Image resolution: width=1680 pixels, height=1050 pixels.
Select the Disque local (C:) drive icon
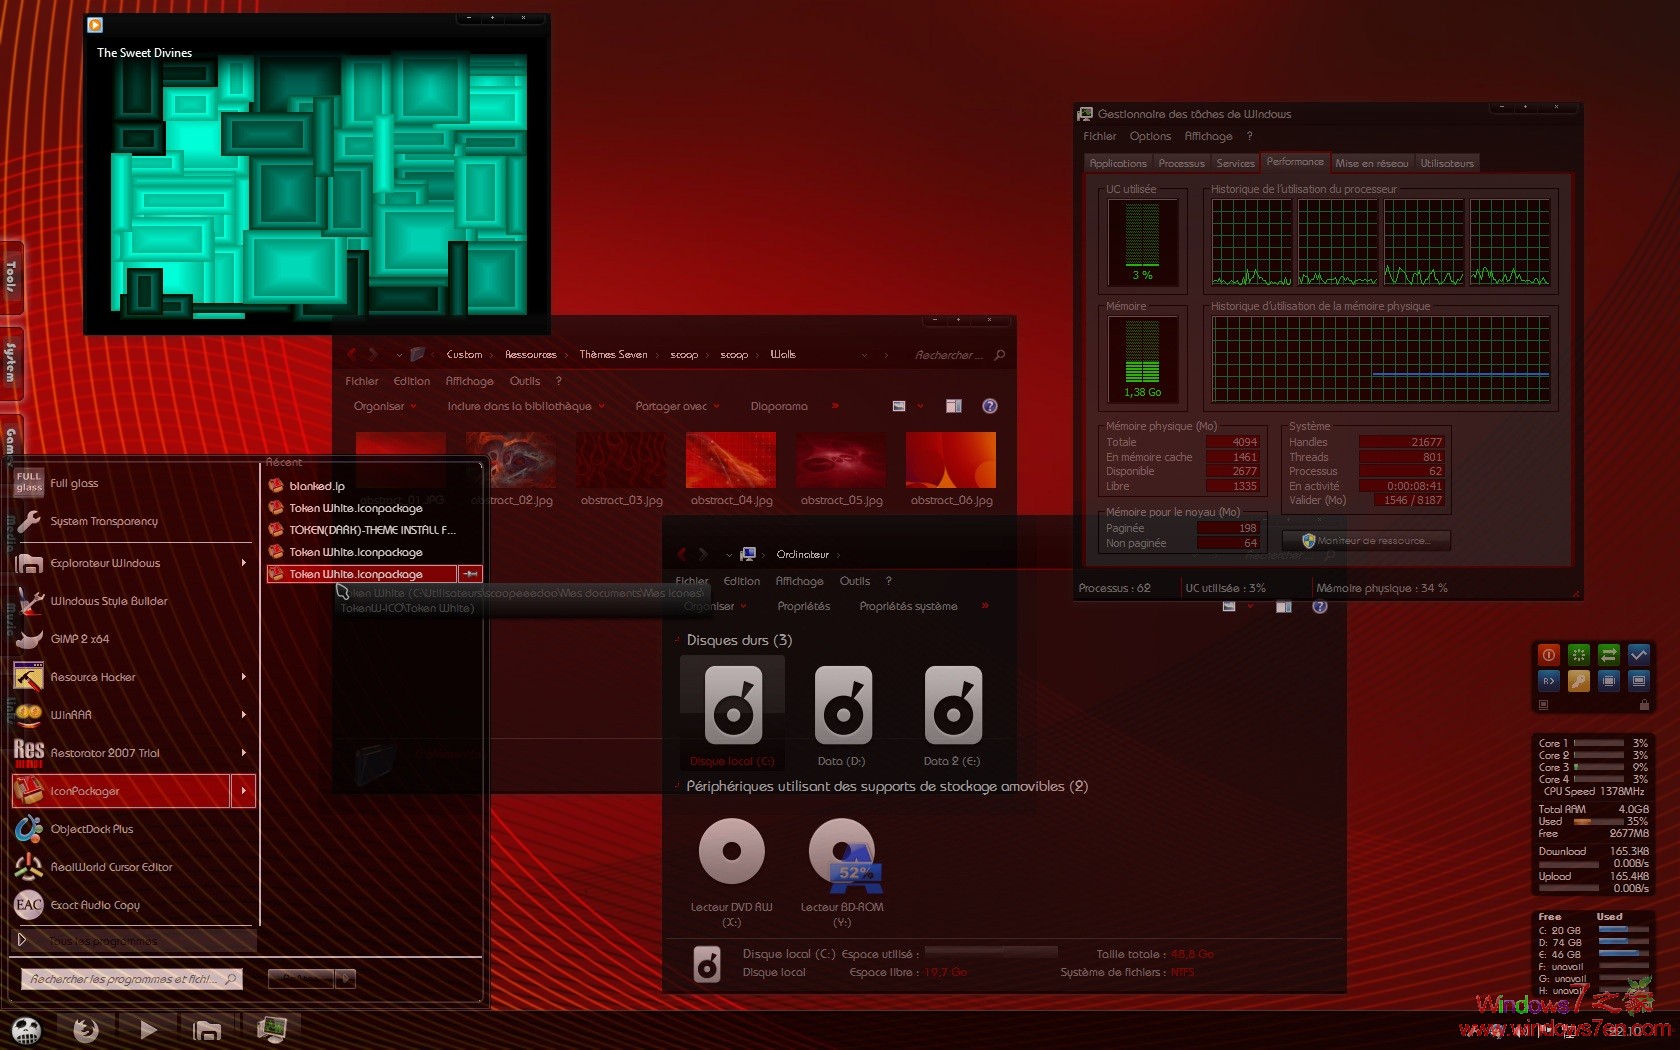(733, 706)
